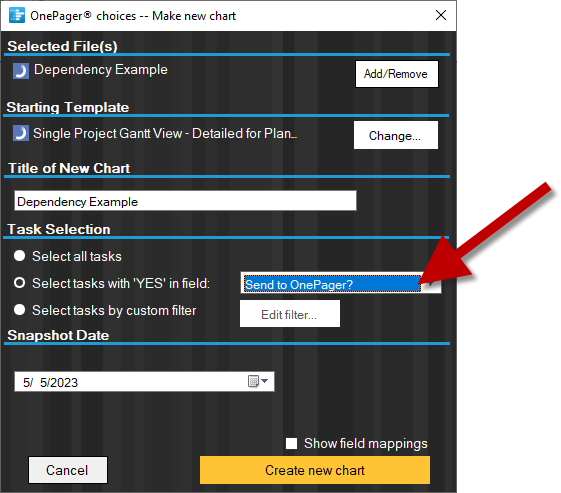Click the 'Single Project Gantt View' template name
Image resolution: width=561 pixels, height=493 pixels.
165,133
